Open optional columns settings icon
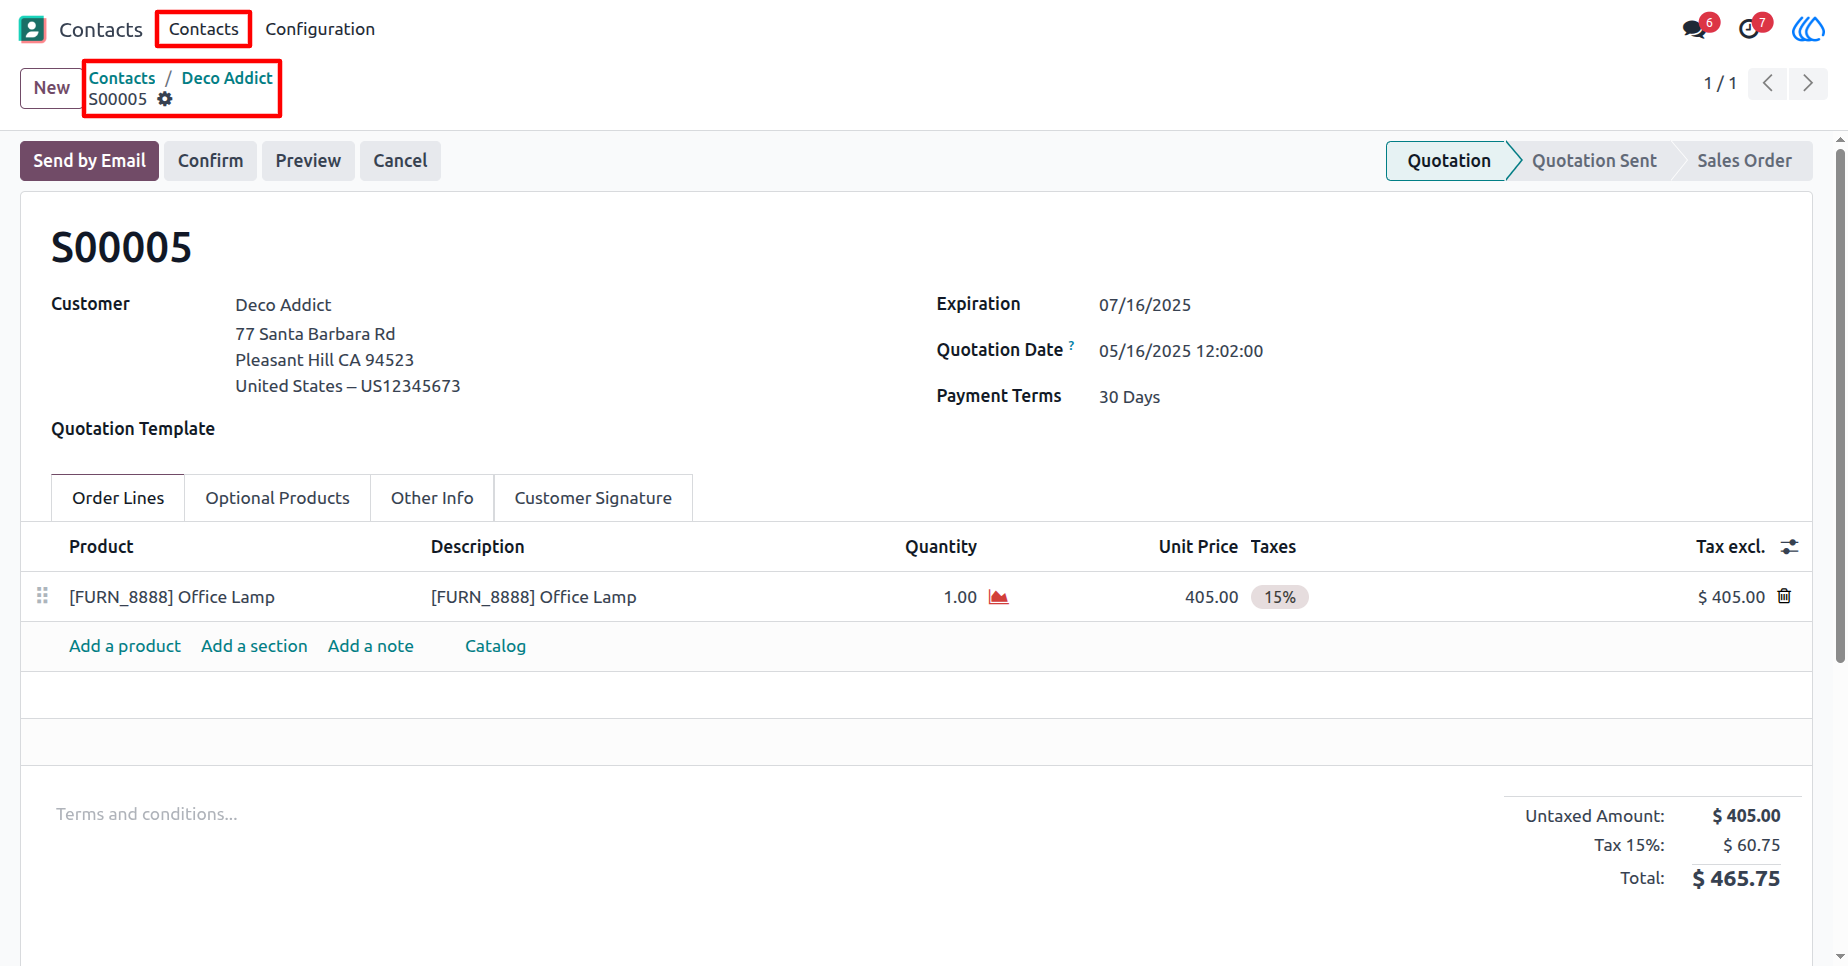 click(1789, 547)
